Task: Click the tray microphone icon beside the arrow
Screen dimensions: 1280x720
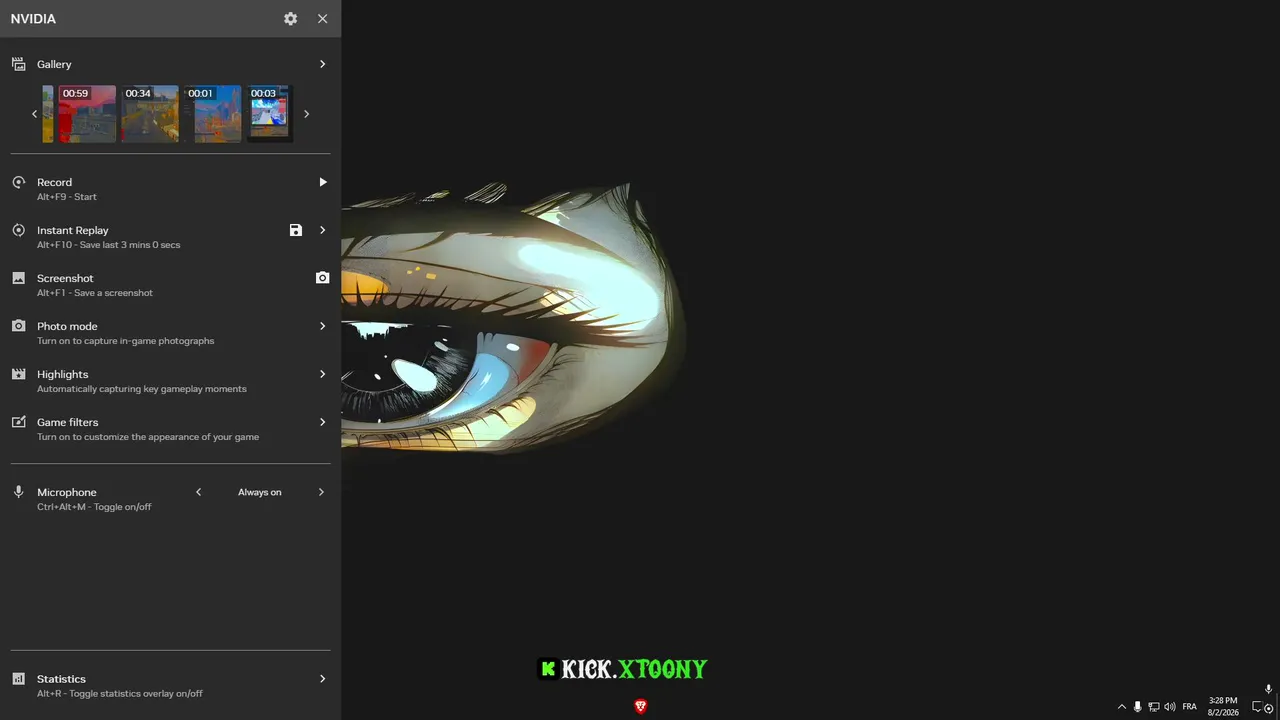Action: coord(1137,707)
